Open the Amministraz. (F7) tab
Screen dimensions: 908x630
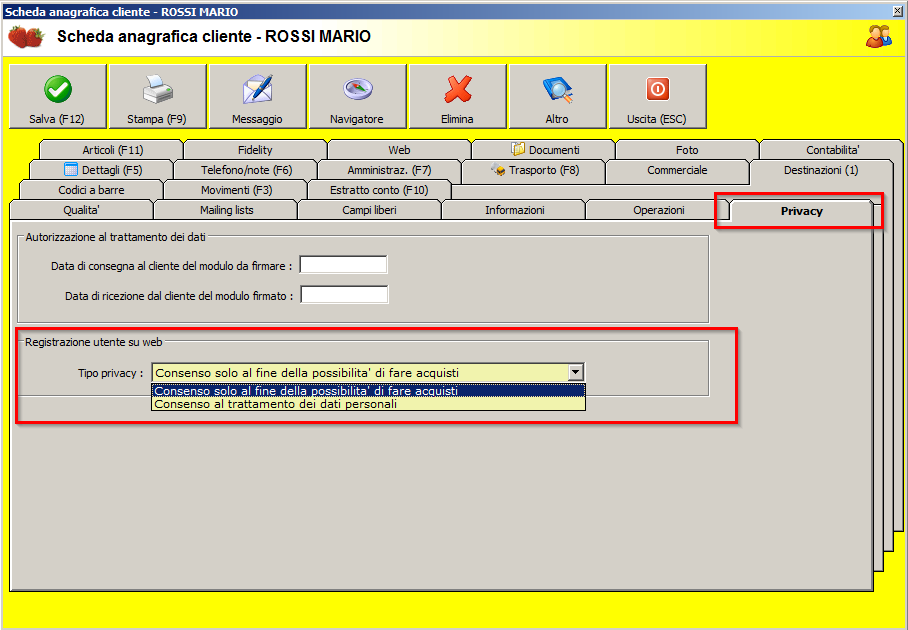tap(389, 170)
